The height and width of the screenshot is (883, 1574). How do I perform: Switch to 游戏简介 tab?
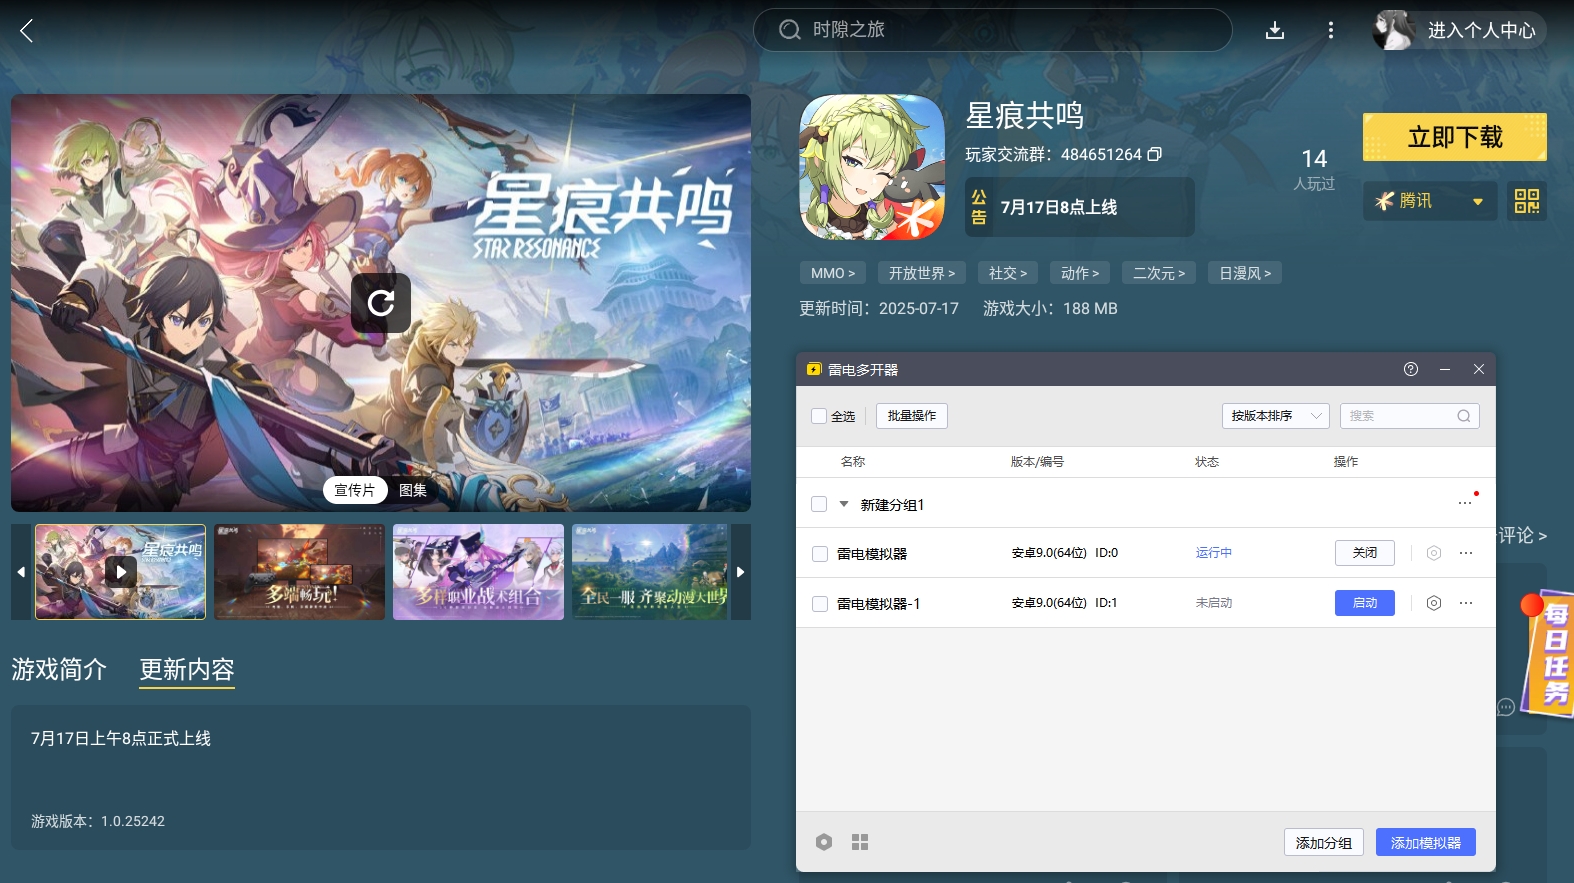(59, 669)
